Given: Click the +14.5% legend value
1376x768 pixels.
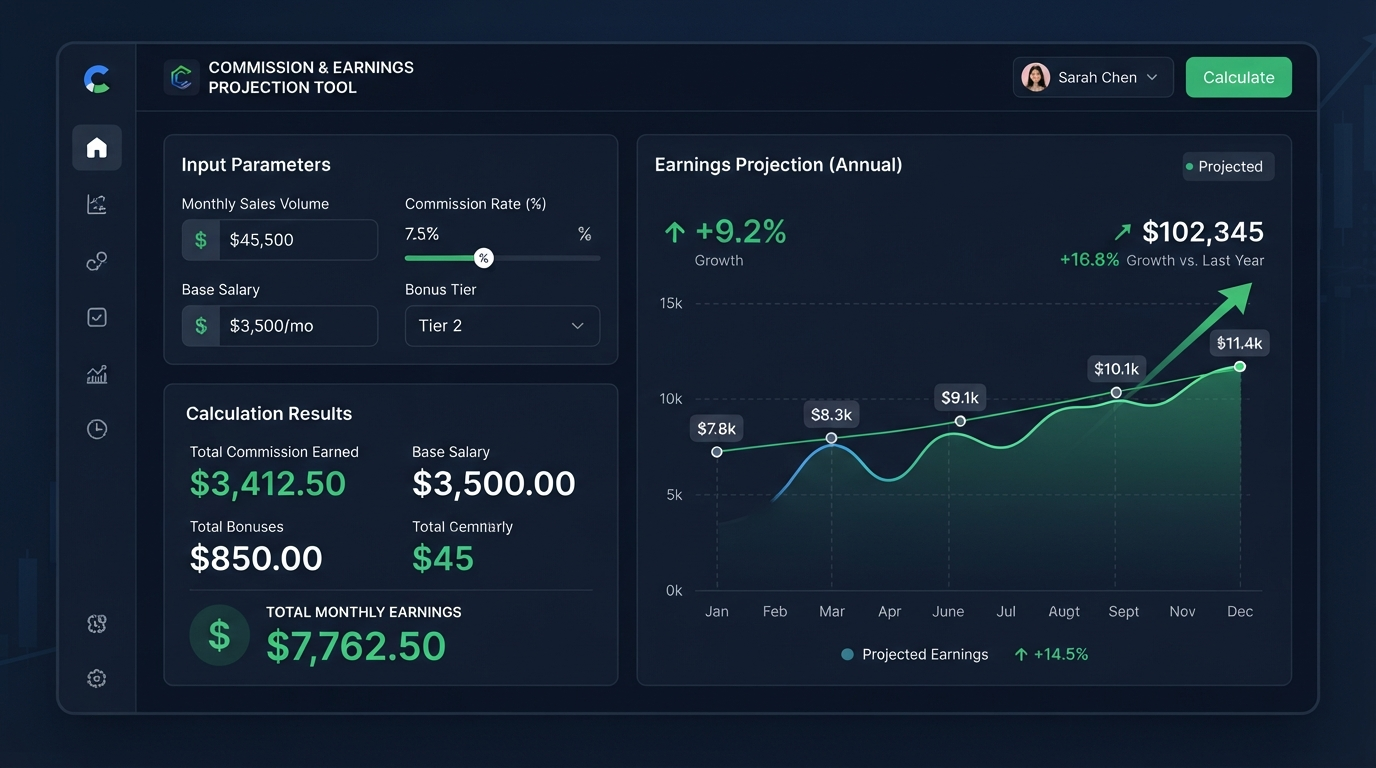Looking at the screenshot, I should [x=1061, y=654].
